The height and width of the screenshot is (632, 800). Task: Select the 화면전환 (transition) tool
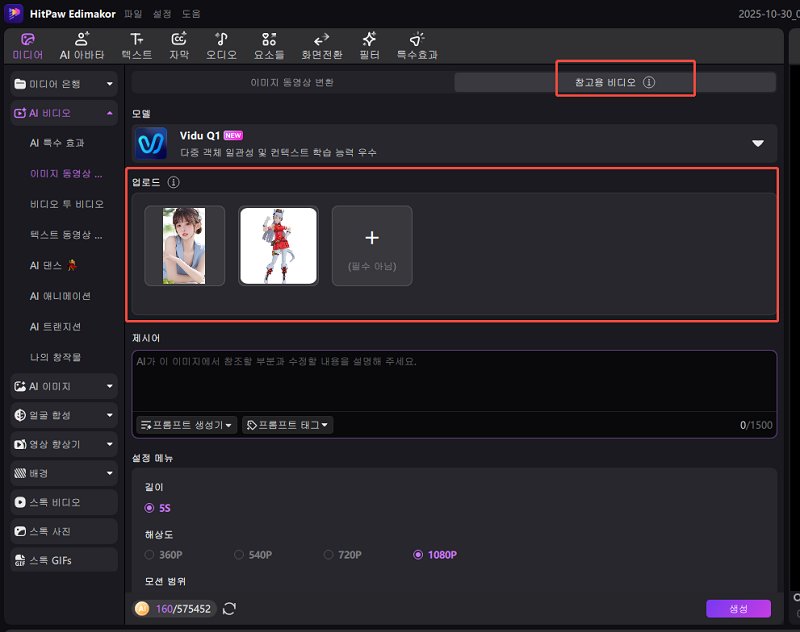click(321, 44)
